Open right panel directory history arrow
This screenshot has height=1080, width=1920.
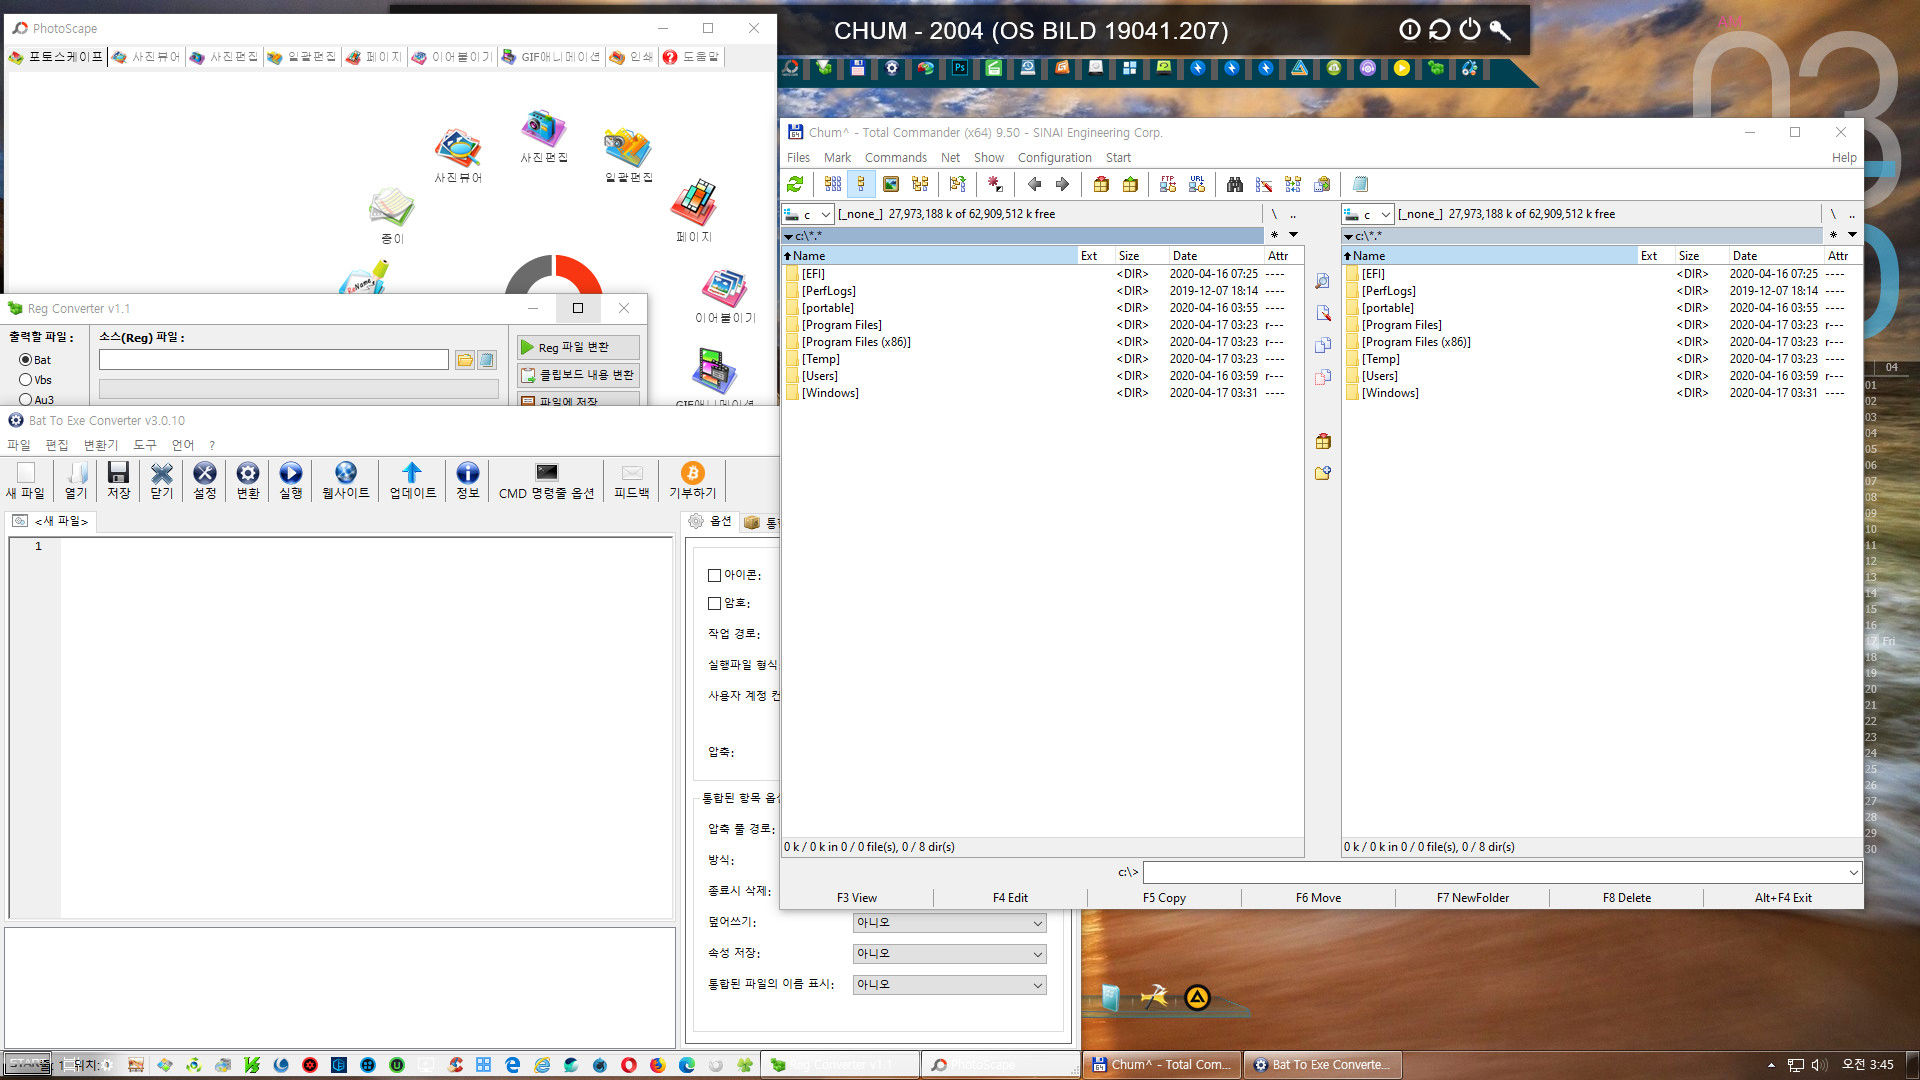point(1852,235)
